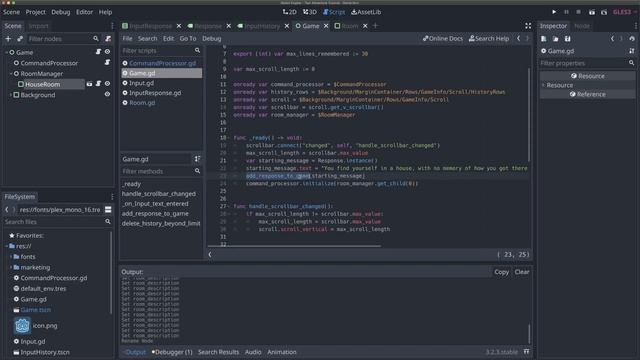Open the Debug menu in top bar
The image size is (640, 360).
click(x=61, y=12)
